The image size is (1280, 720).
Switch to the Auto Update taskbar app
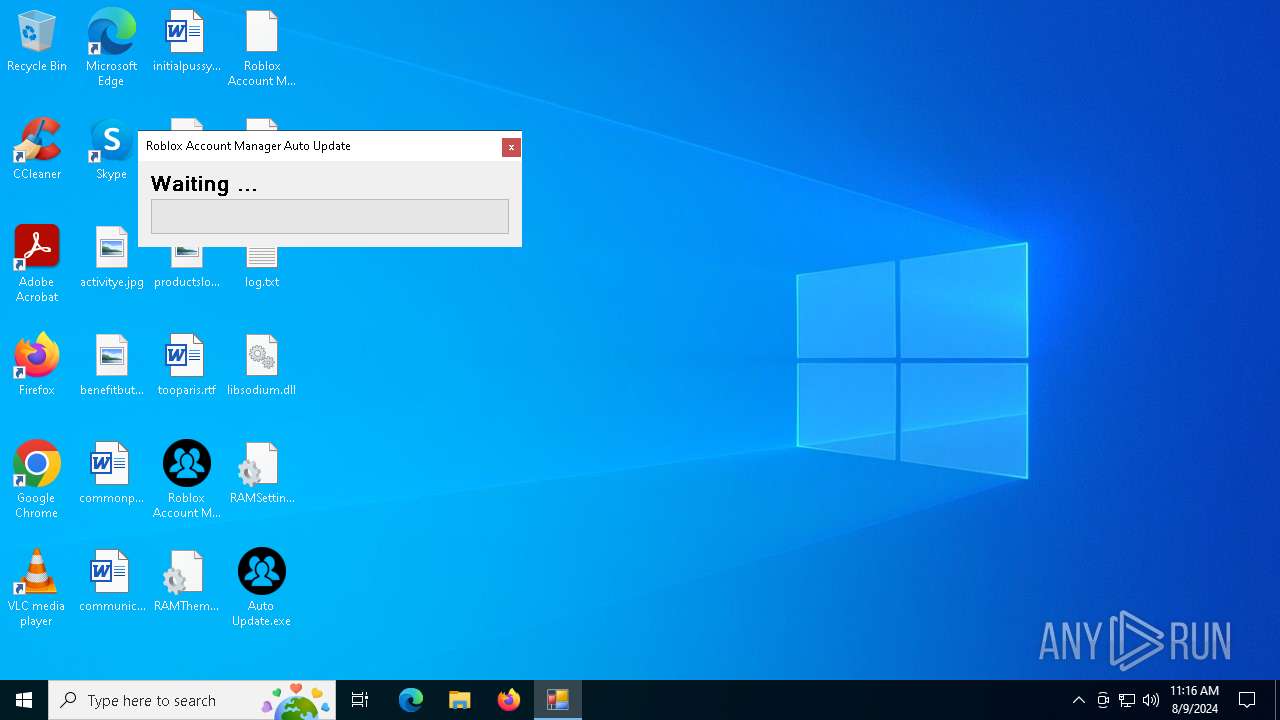pyautogui.click(x=558, y=700)
